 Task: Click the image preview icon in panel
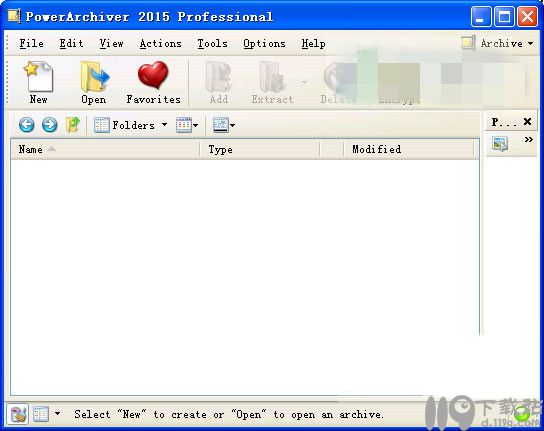(500, 144)
